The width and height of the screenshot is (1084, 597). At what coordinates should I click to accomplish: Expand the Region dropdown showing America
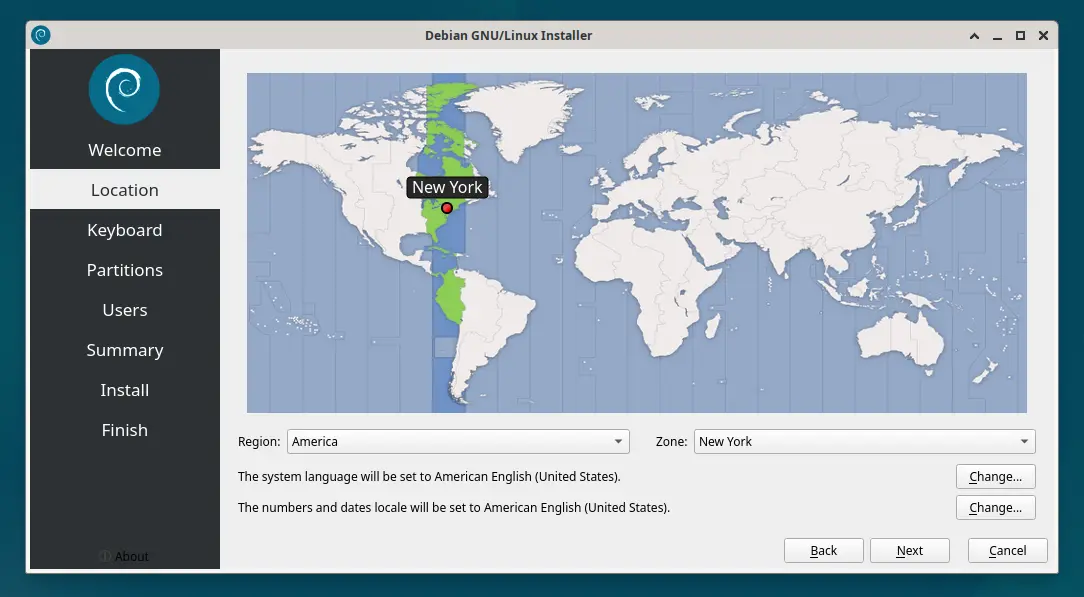coord(458,441)
